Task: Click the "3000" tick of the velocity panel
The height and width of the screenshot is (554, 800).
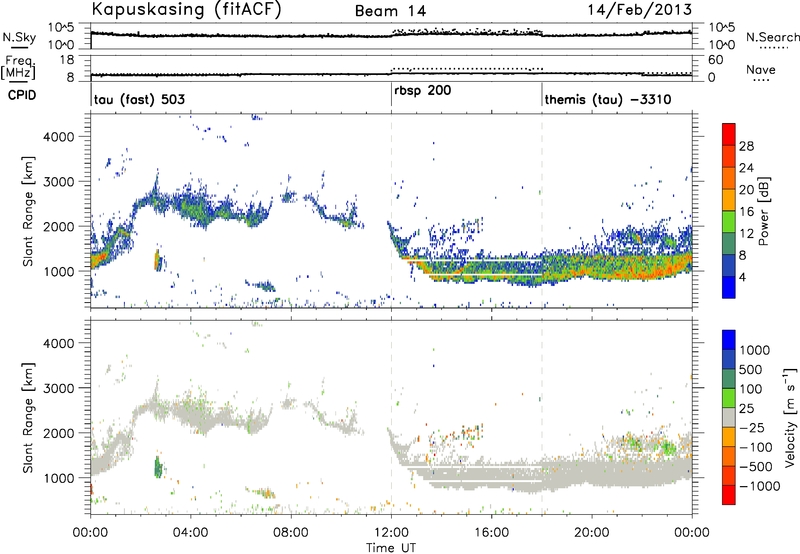Action: [58, 388]
